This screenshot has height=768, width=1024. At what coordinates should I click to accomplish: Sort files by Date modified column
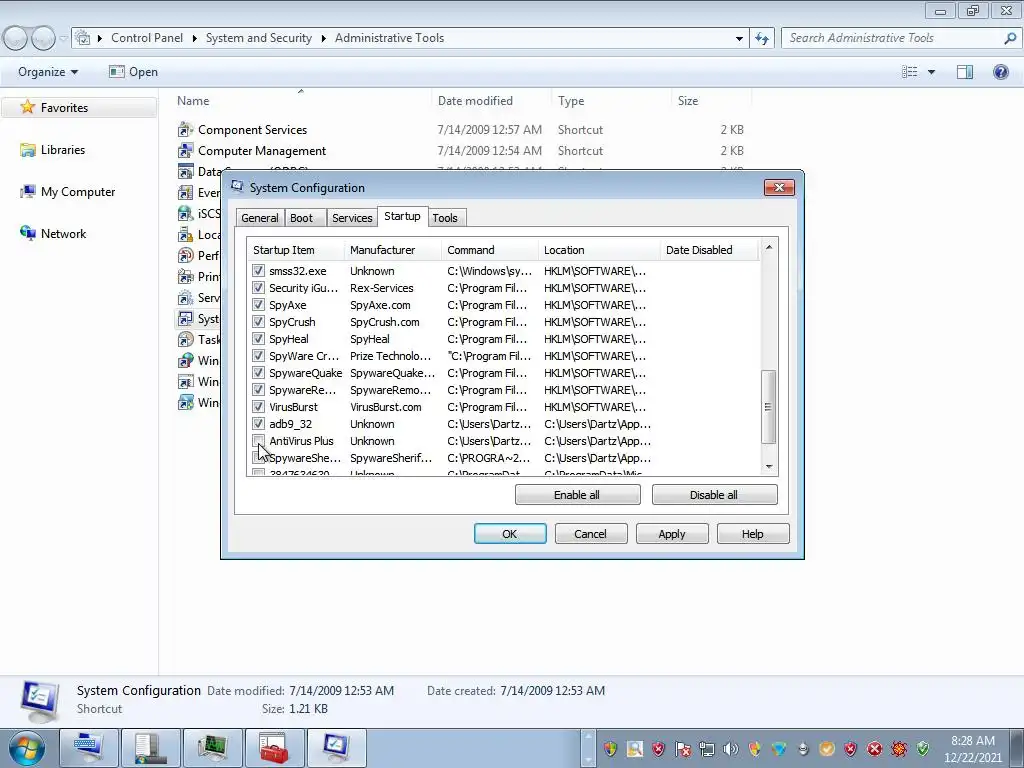491,101
